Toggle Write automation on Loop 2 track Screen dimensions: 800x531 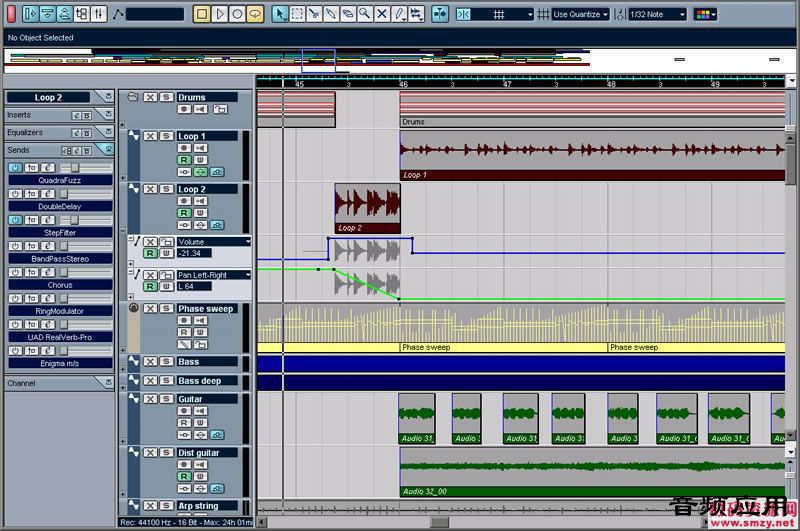point(201,213)
